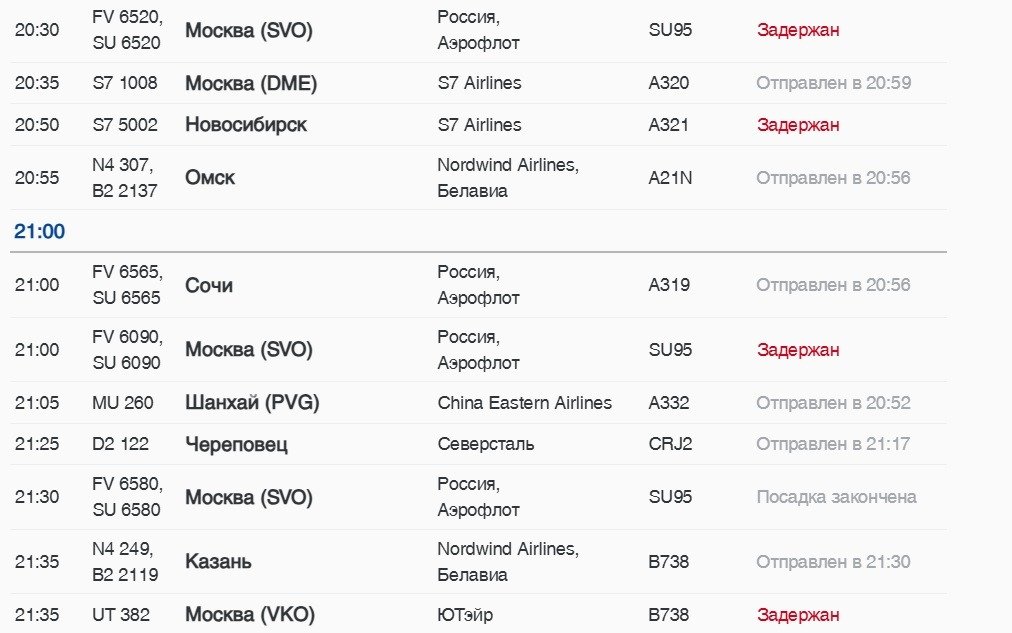Open the Сочи flight entry
1012x633 pixels.
pos(209,285)
